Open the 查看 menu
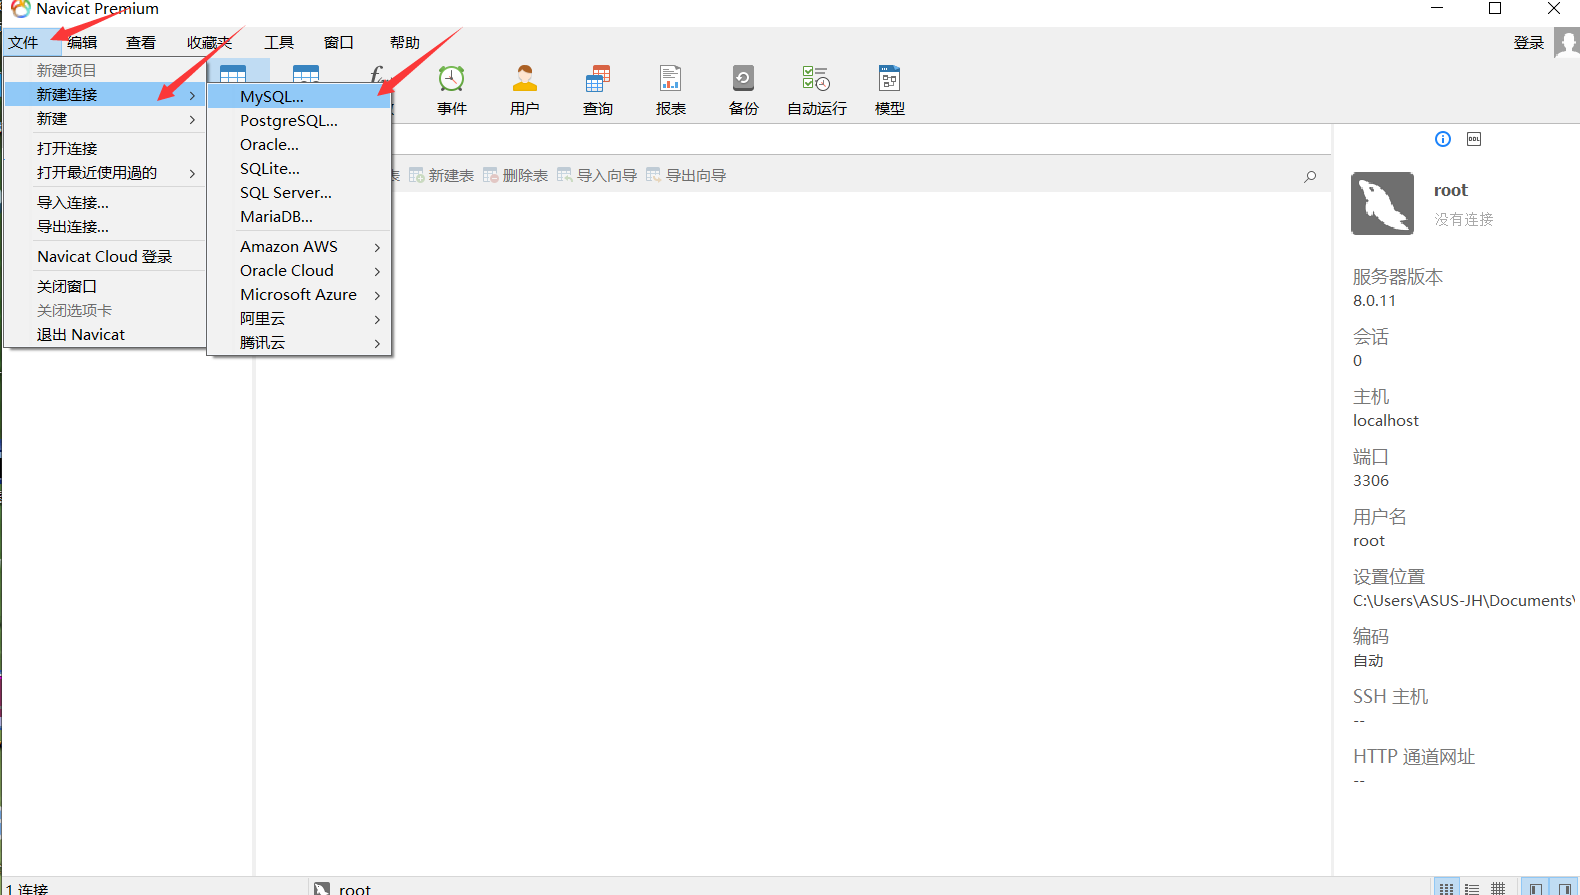Screen dimensions: 1580x895 tap(141, 43)
